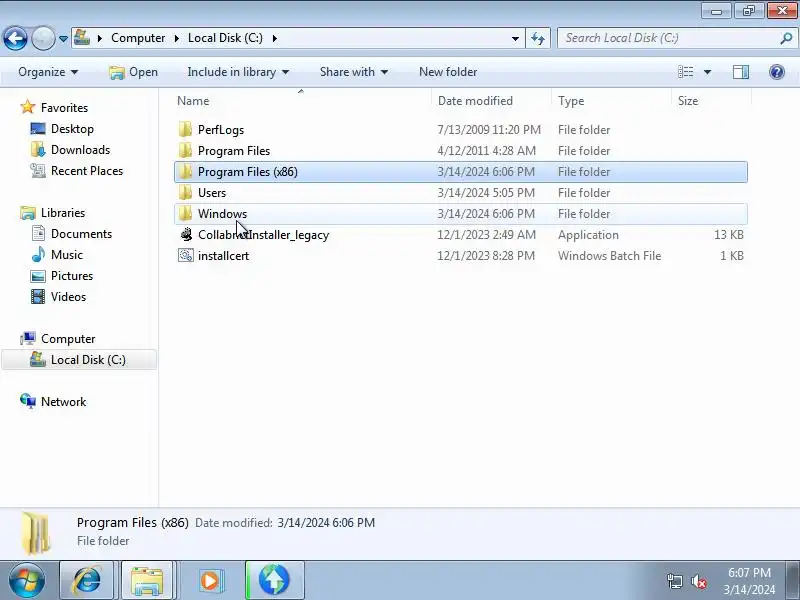Select Computer in the address breadcrumb
The height and width of the screenshot is (600, 800).
pyautogui.click(x=138, y=38)
